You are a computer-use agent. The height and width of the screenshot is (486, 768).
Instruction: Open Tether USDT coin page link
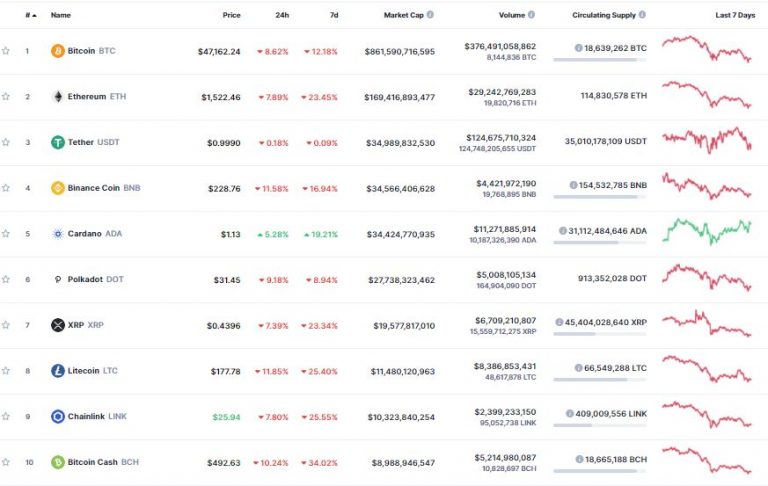[x=94, y=142]
